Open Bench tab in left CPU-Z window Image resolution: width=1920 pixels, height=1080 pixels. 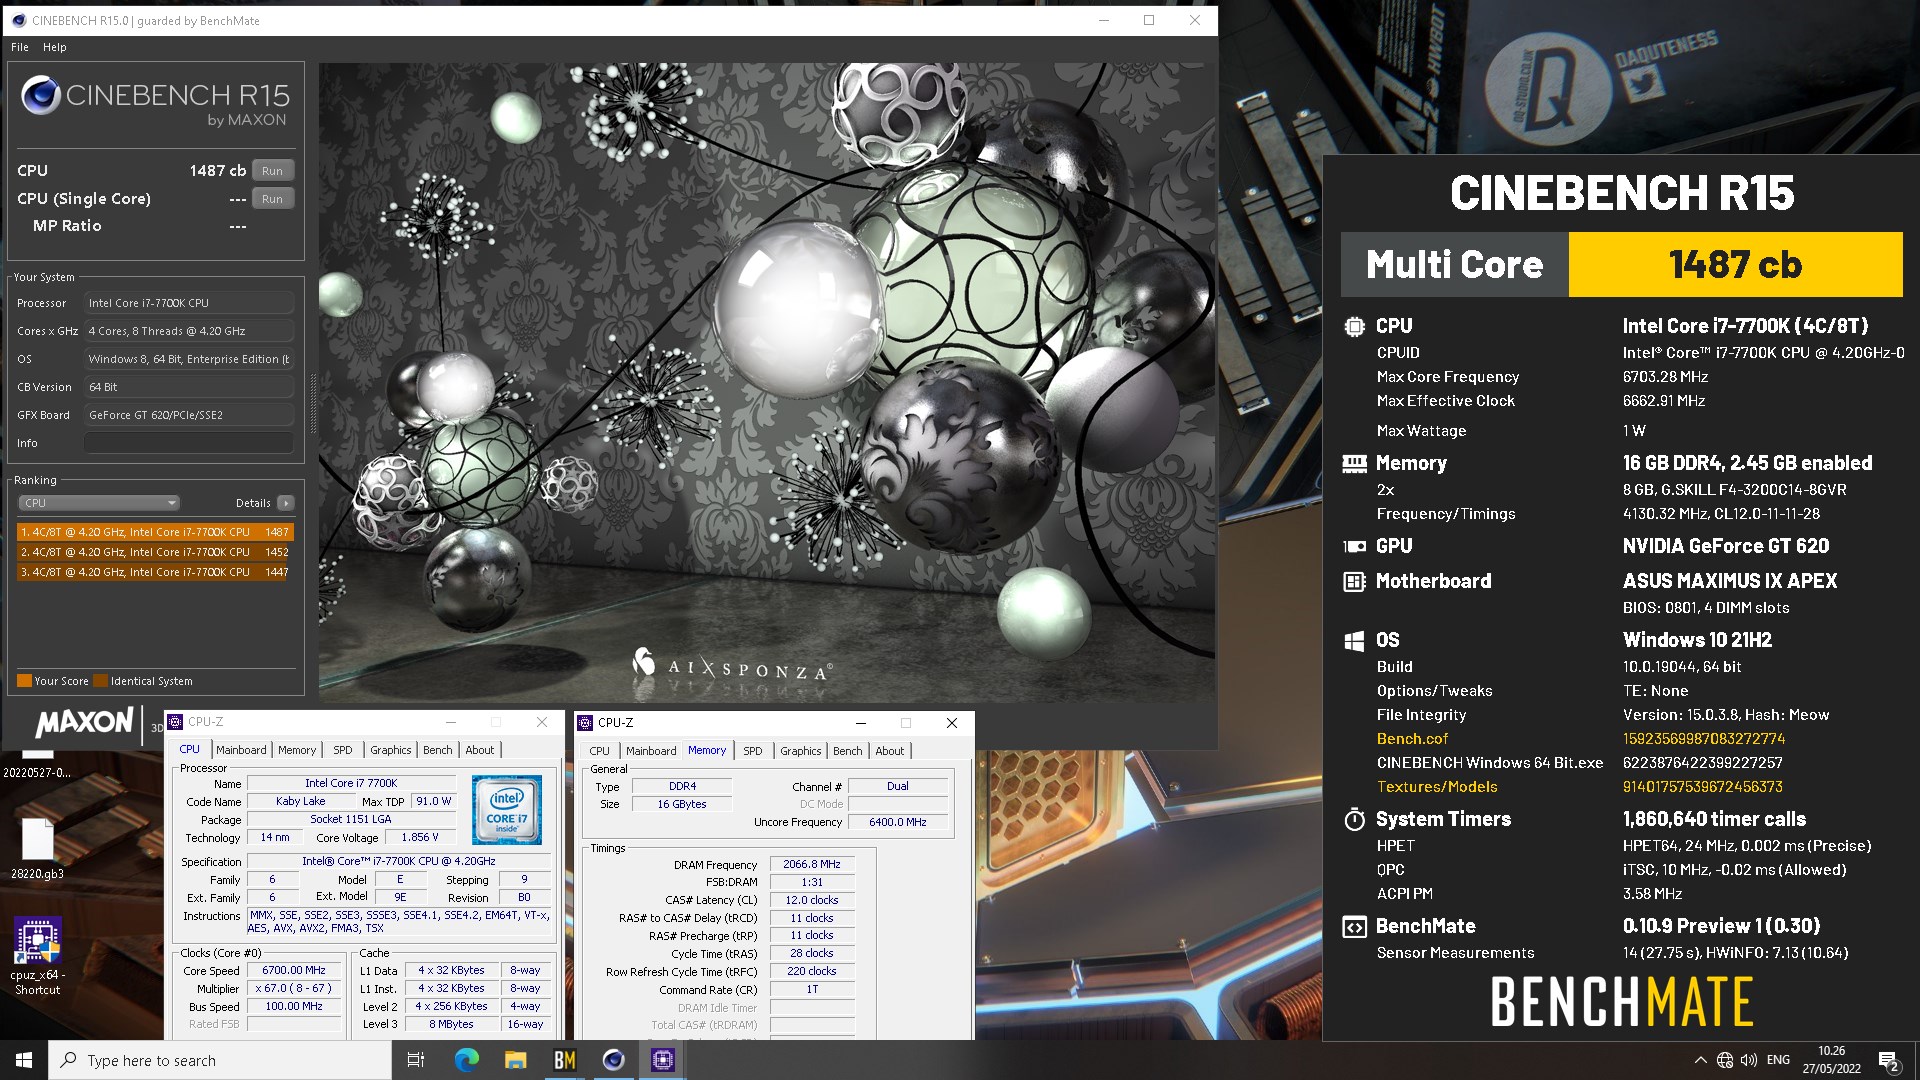tap(438, 750)
